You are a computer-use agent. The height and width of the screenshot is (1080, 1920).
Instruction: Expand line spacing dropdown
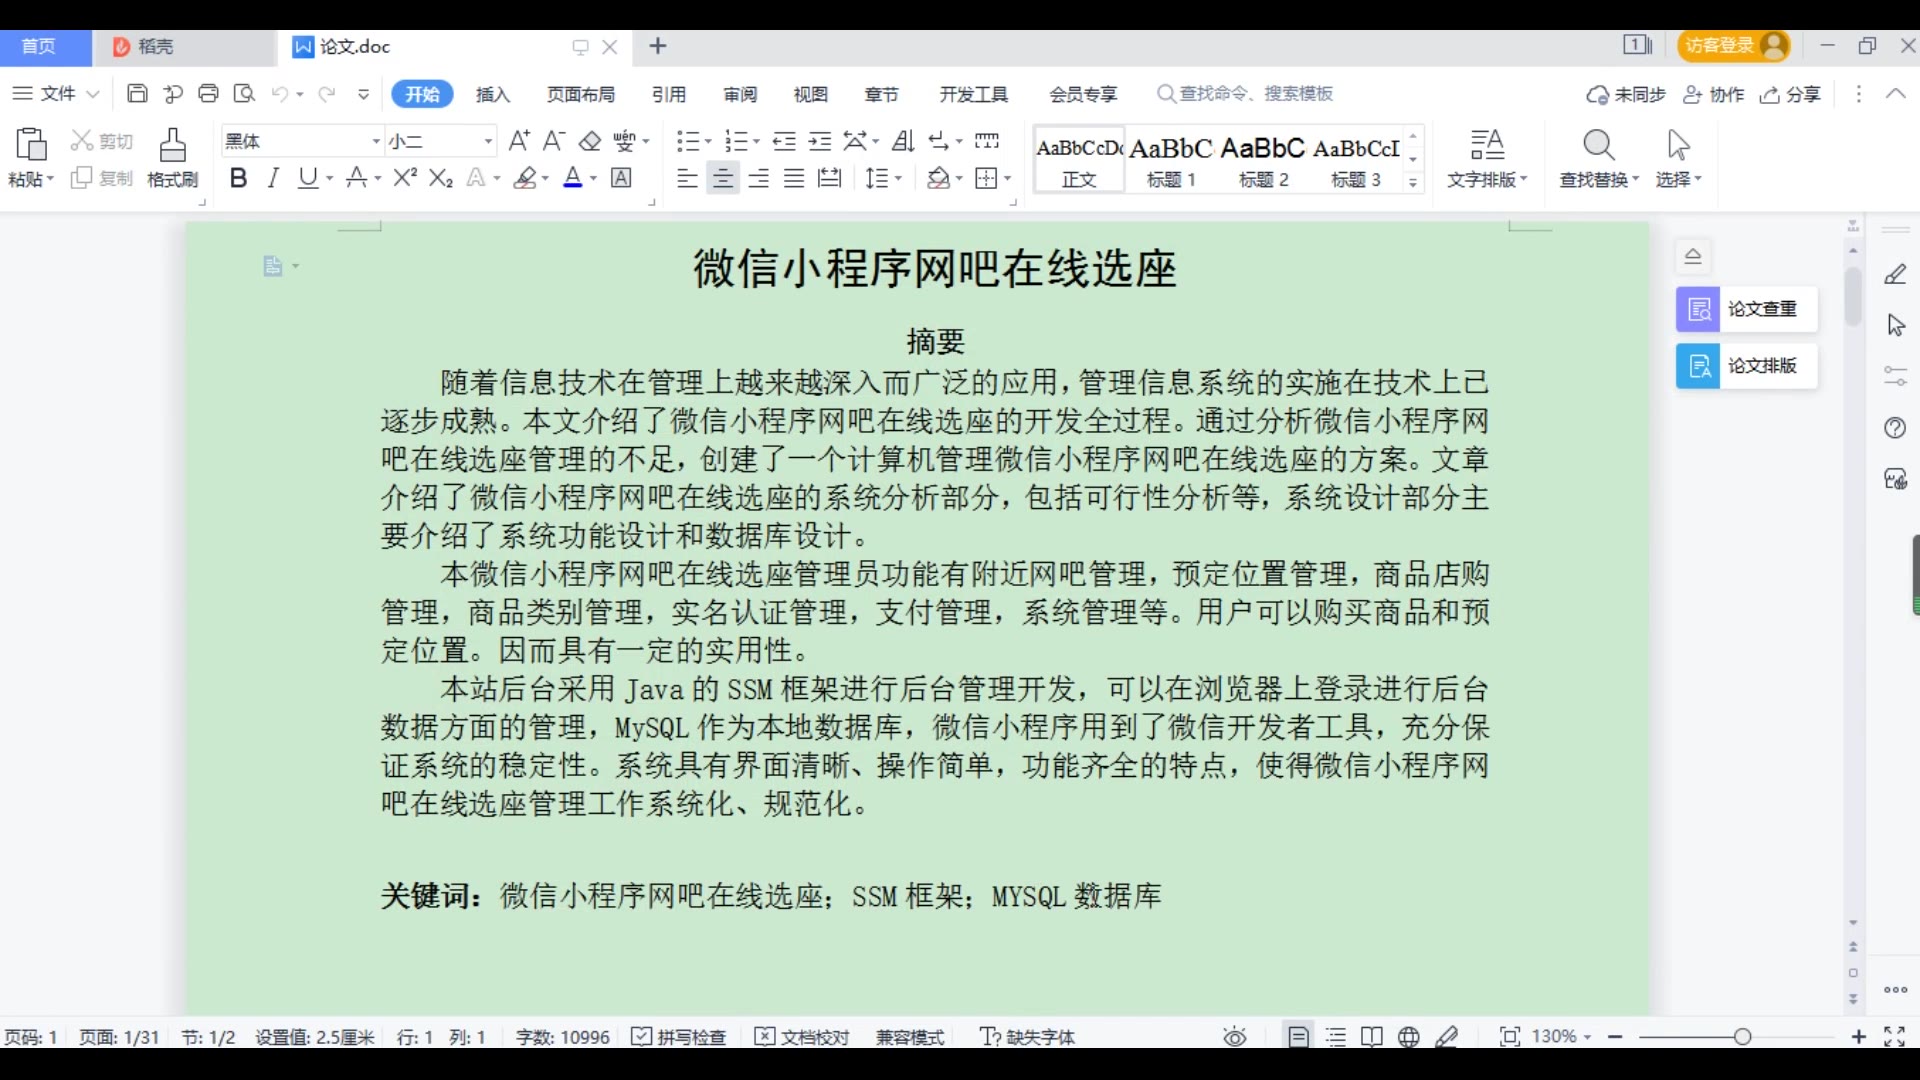(x=898, y=178)
